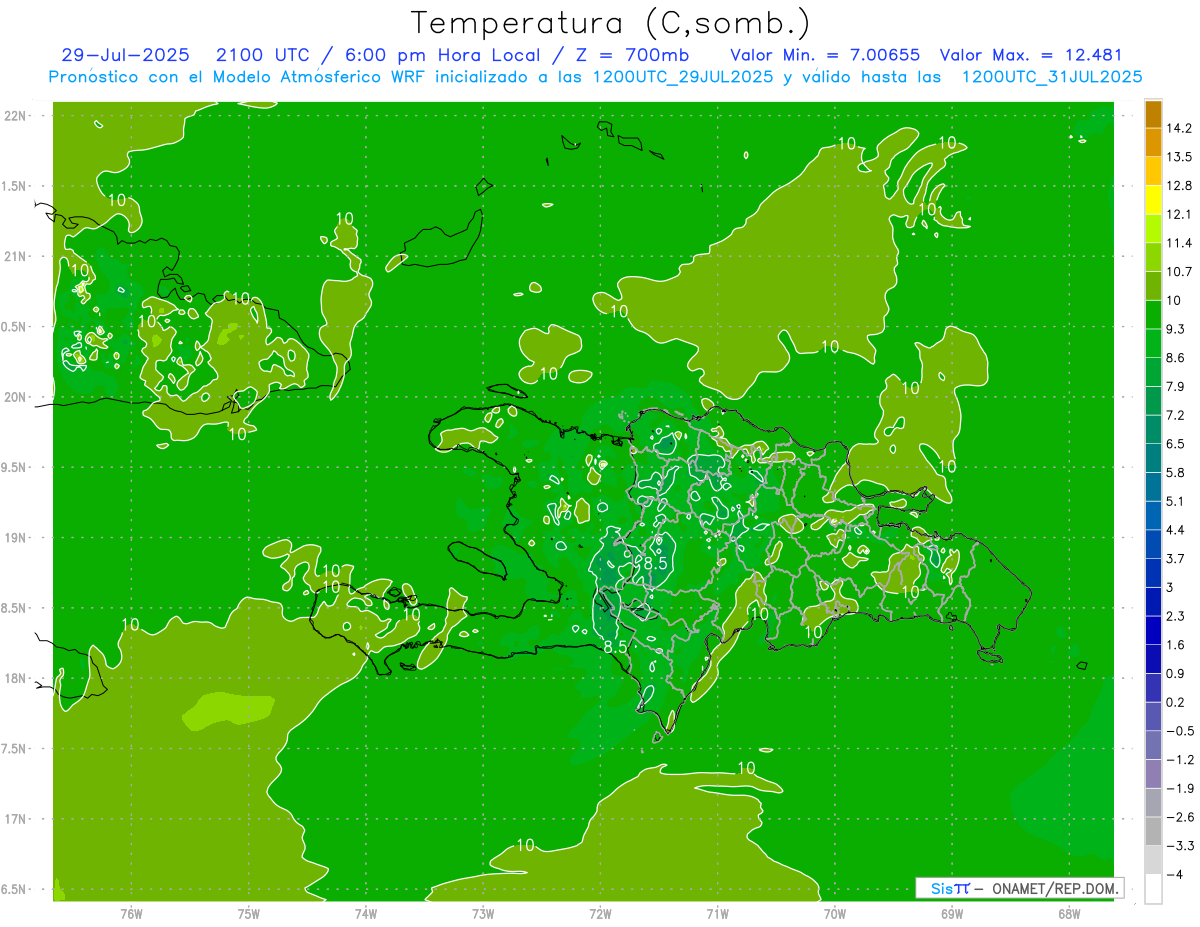Click the -1.9 value on the color scale
This screenshot has width=1200, height=927.
click(1180, 788)
